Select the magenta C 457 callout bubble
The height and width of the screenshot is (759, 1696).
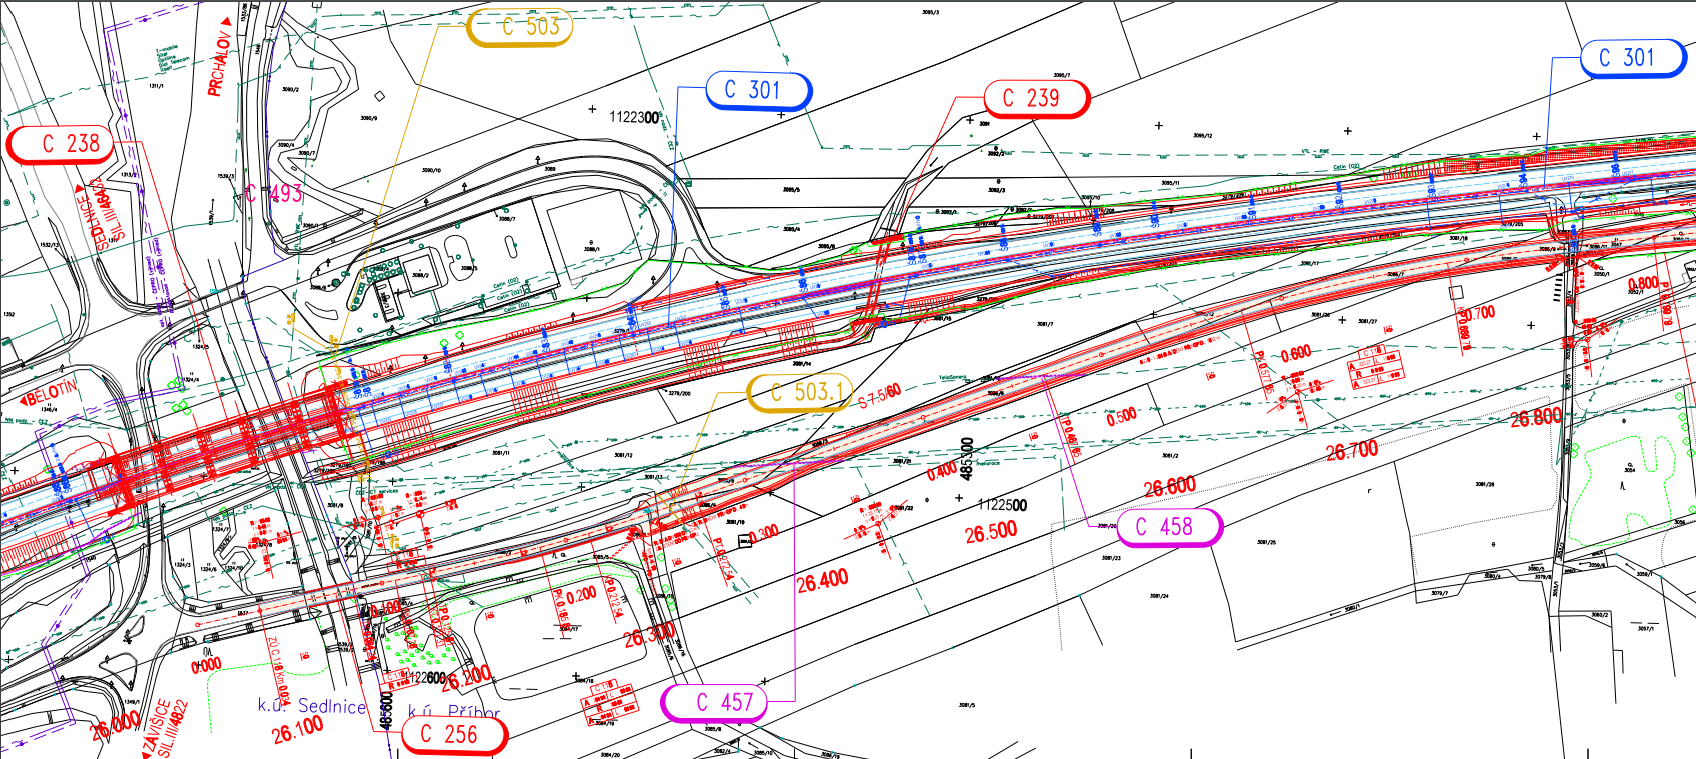[714, 702]
